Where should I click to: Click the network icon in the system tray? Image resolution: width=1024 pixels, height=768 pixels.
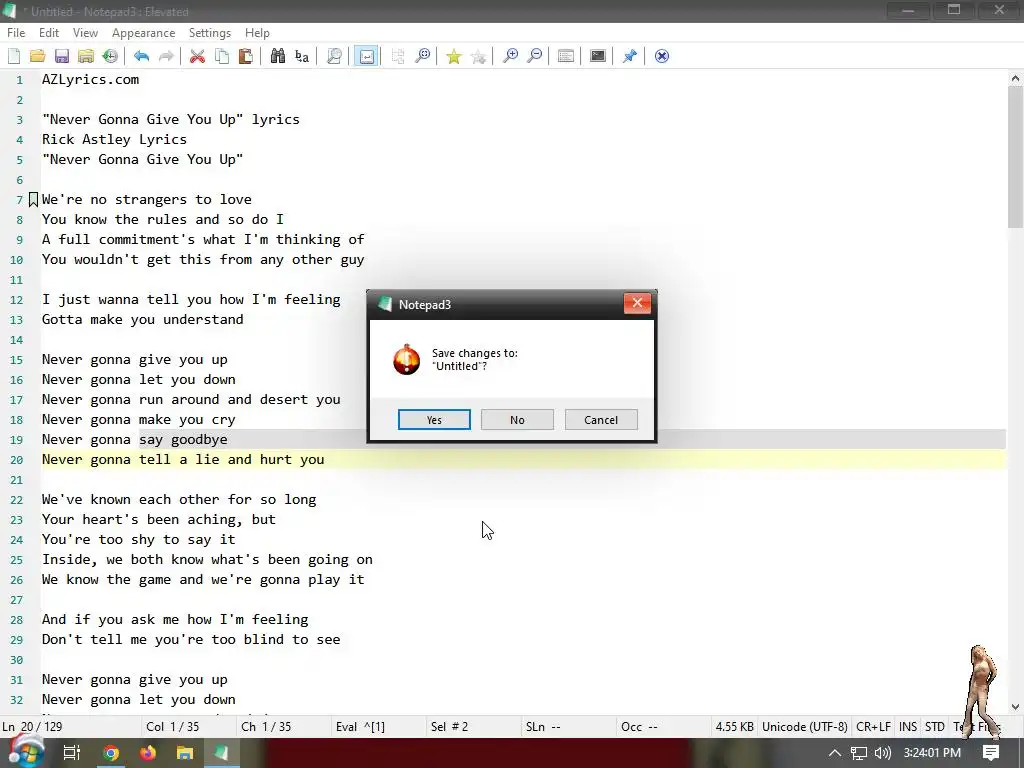click(x=859, y=753)
